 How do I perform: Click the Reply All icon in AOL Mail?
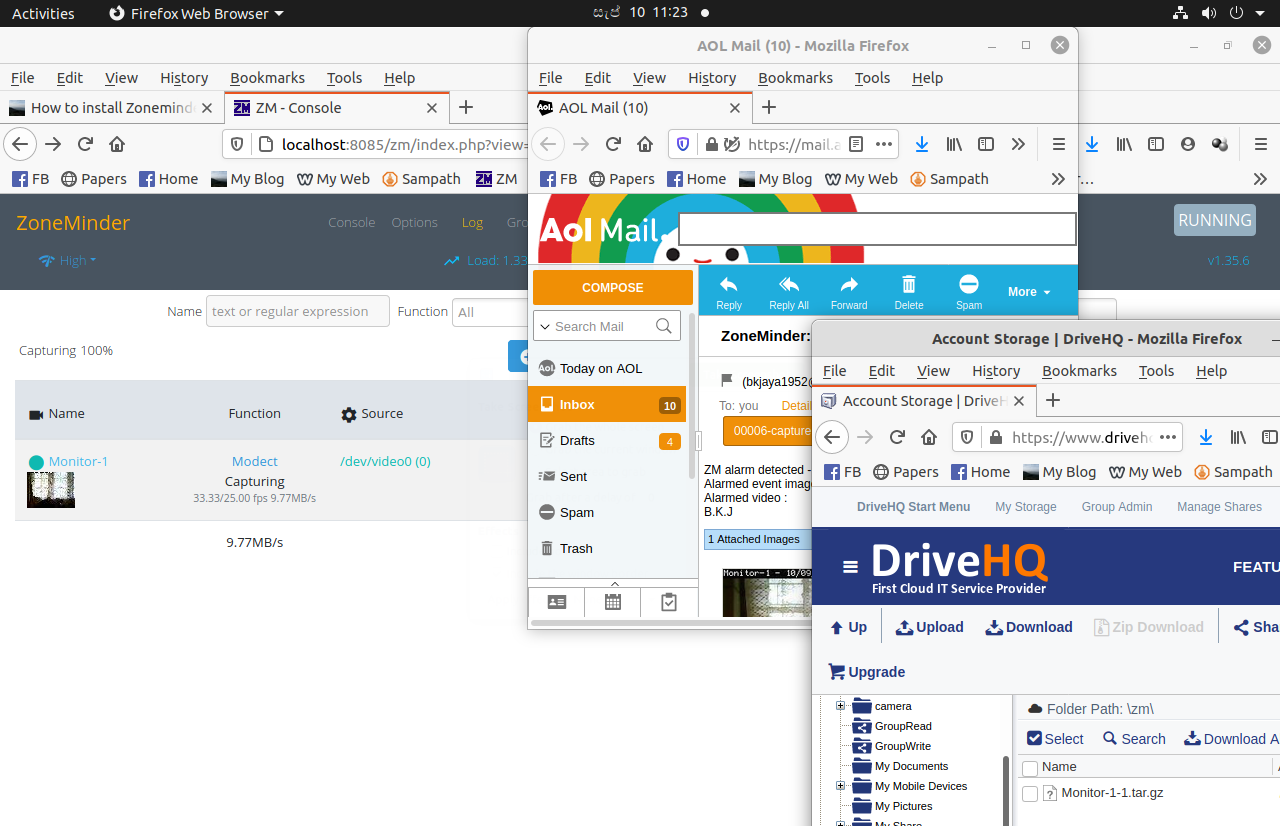[789, 284]
